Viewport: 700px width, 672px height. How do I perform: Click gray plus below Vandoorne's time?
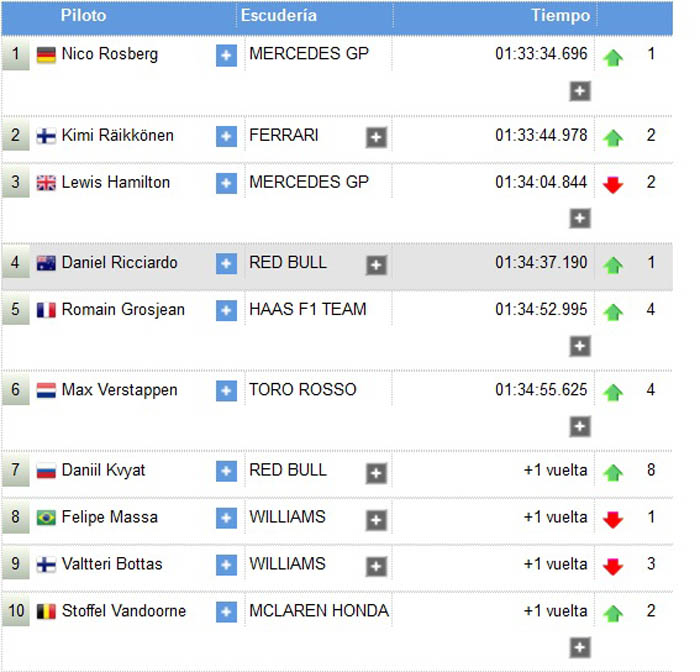pyautogui.click(x=579, y=647)
